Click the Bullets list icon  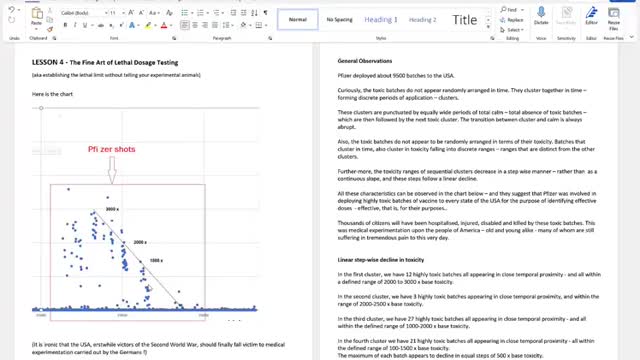click(184, 13)
